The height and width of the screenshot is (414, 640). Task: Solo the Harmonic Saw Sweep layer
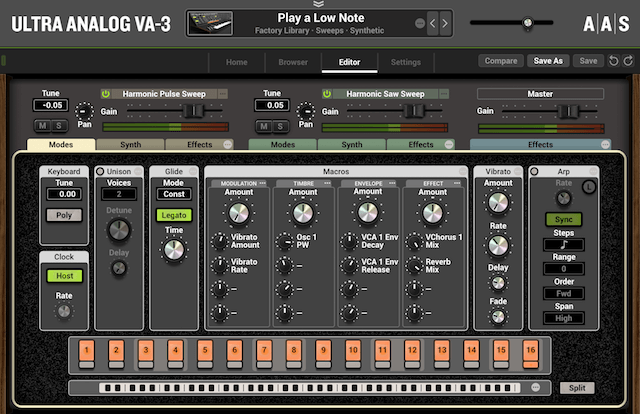click(280, 126)
